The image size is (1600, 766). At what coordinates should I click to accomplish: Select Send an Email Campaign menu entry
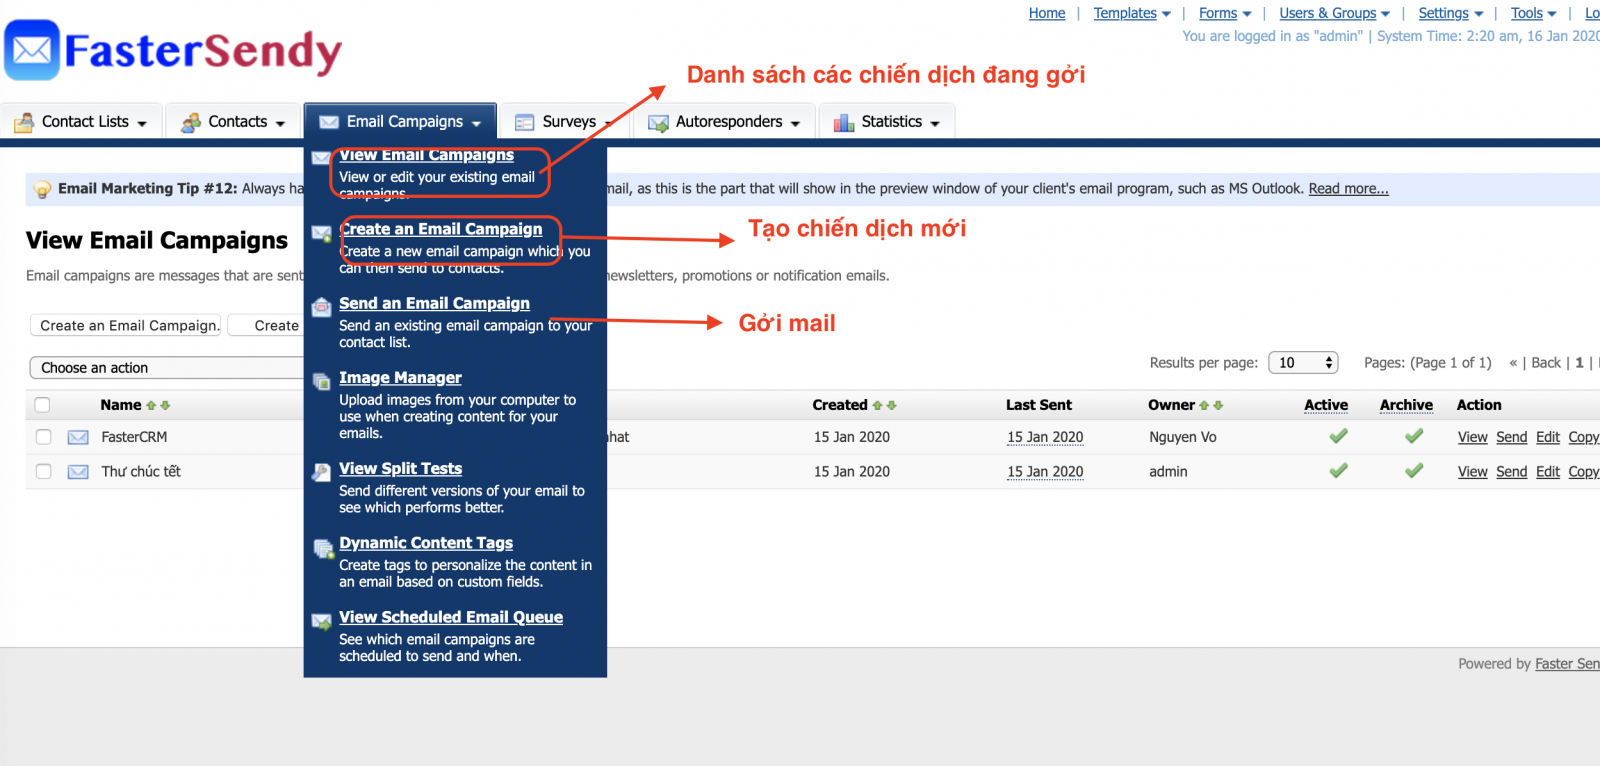[x=434, y=303]
